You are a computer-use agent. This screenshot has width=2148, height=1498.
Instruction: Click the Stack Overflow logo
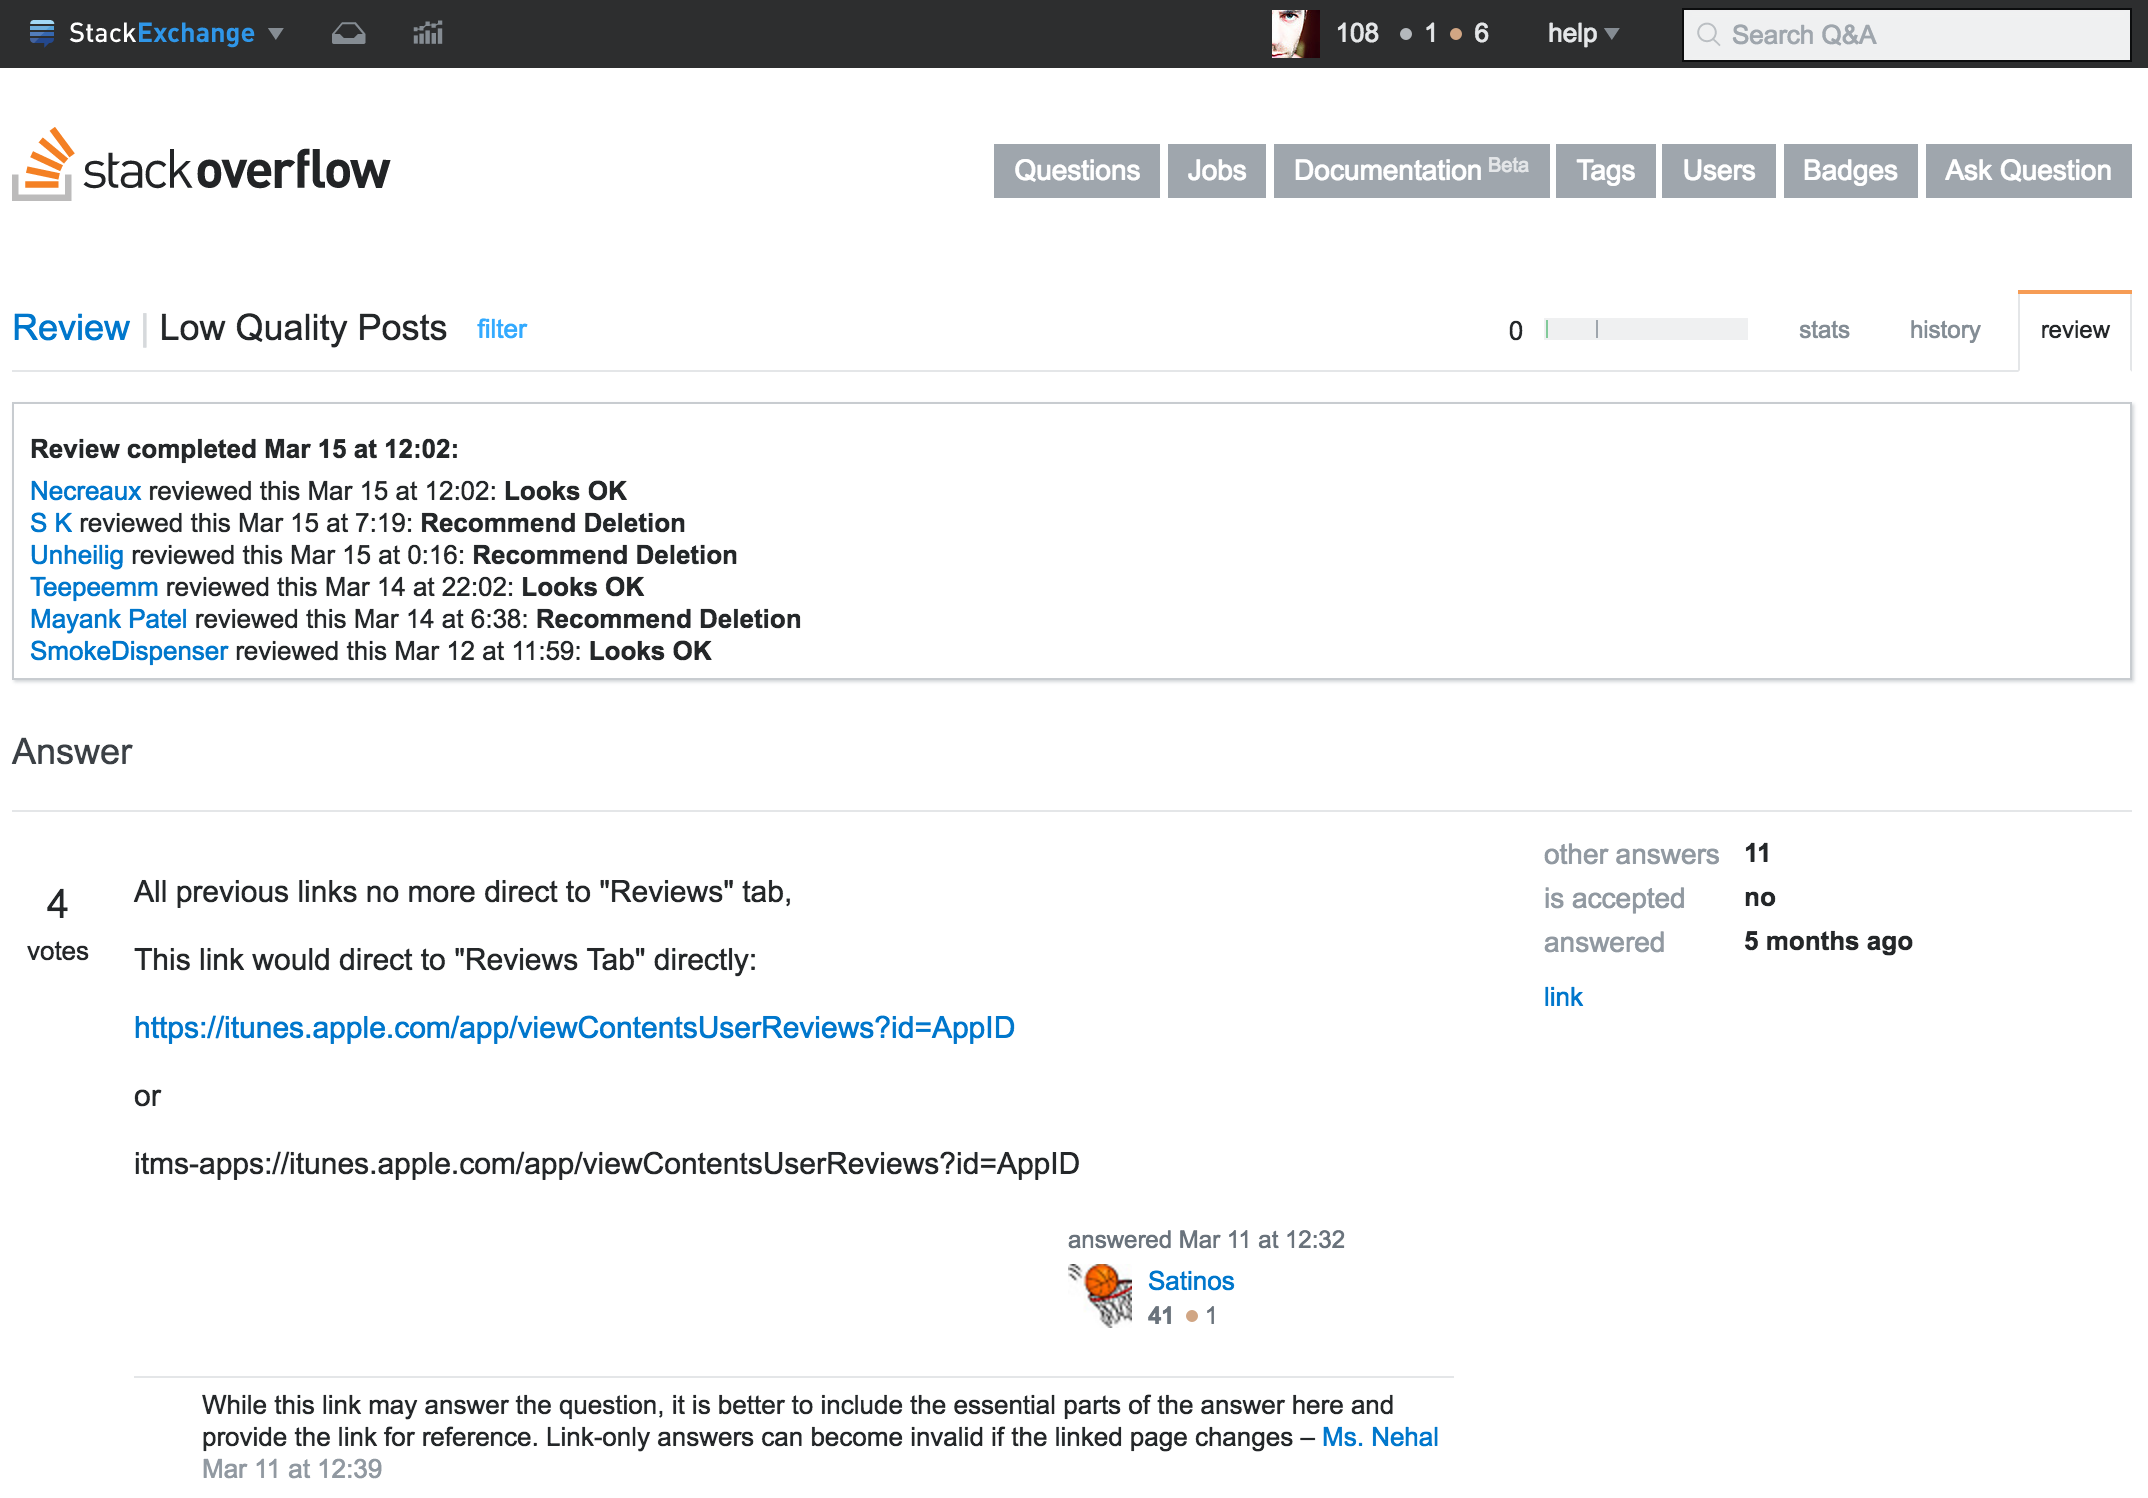(x=201, y=165)
